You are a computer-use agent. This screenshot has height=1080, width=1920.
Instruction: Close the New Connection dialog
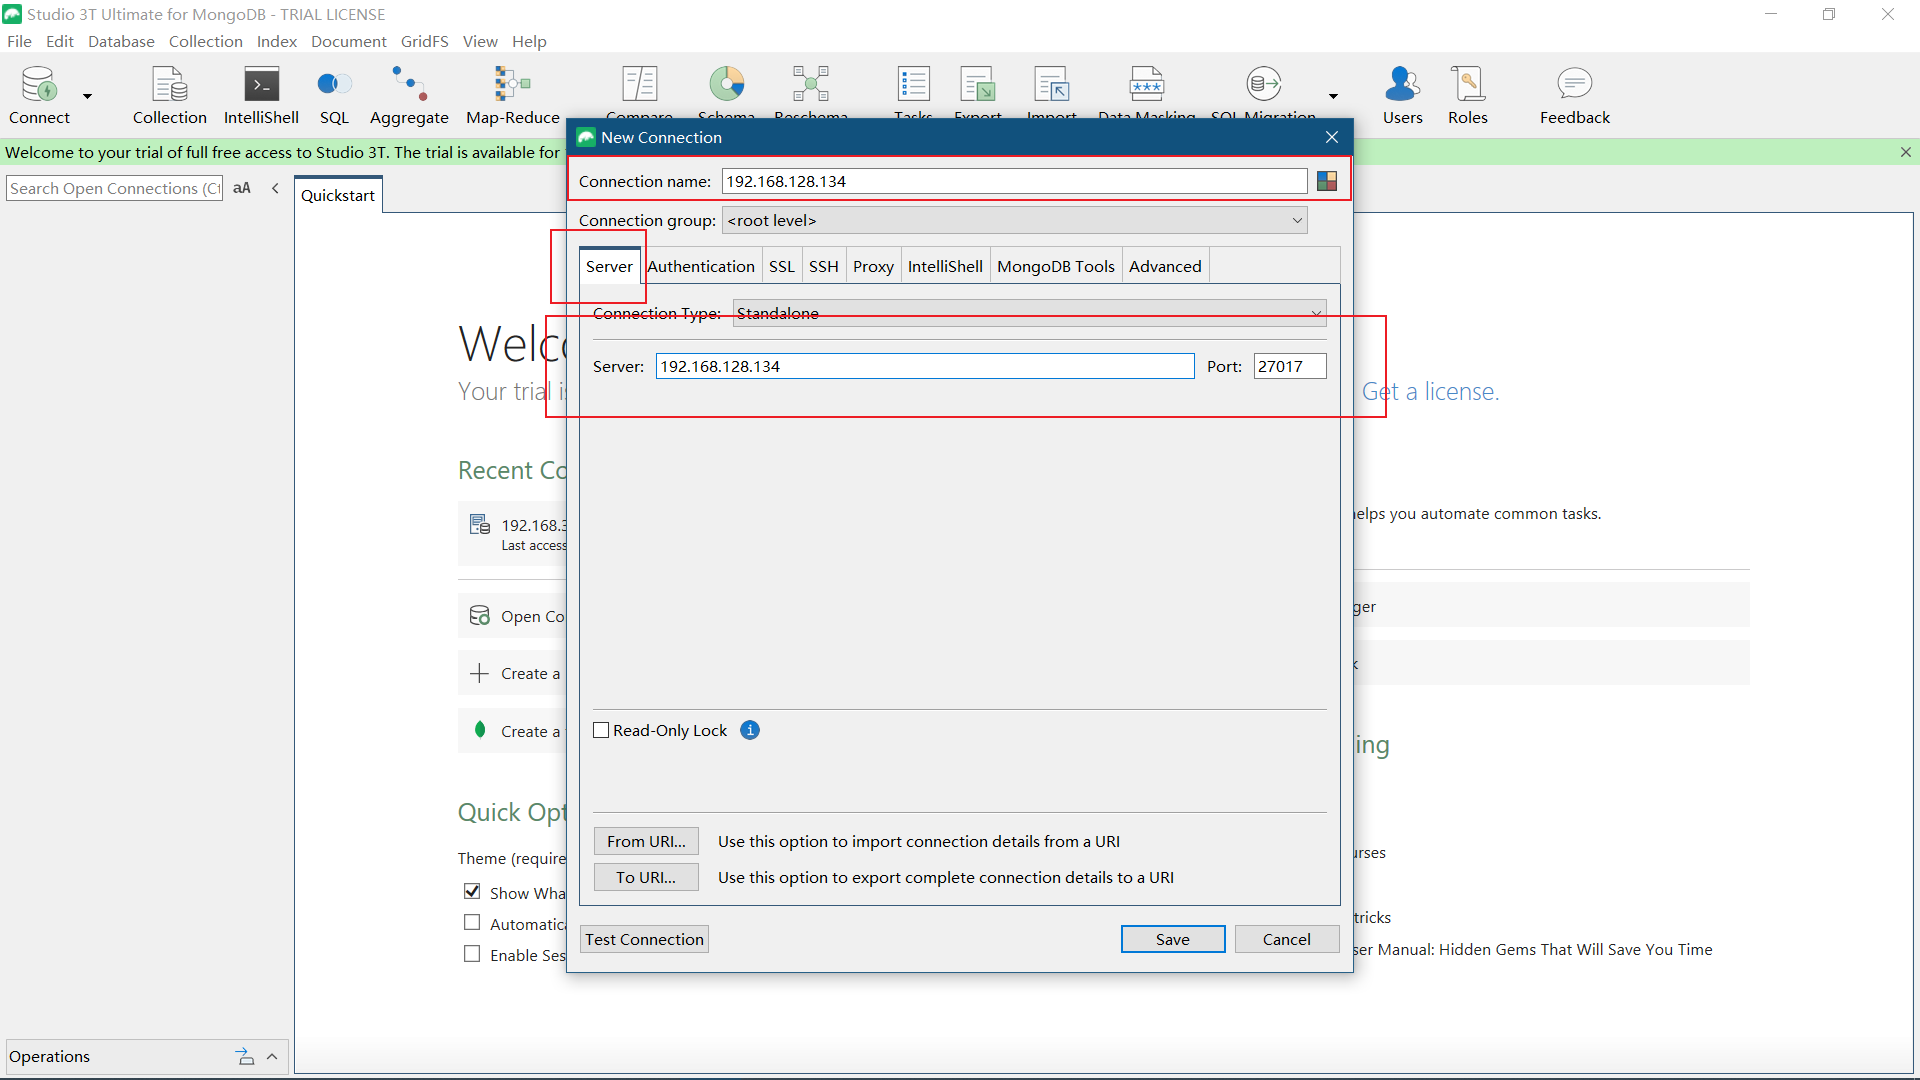click(1332, 137)
